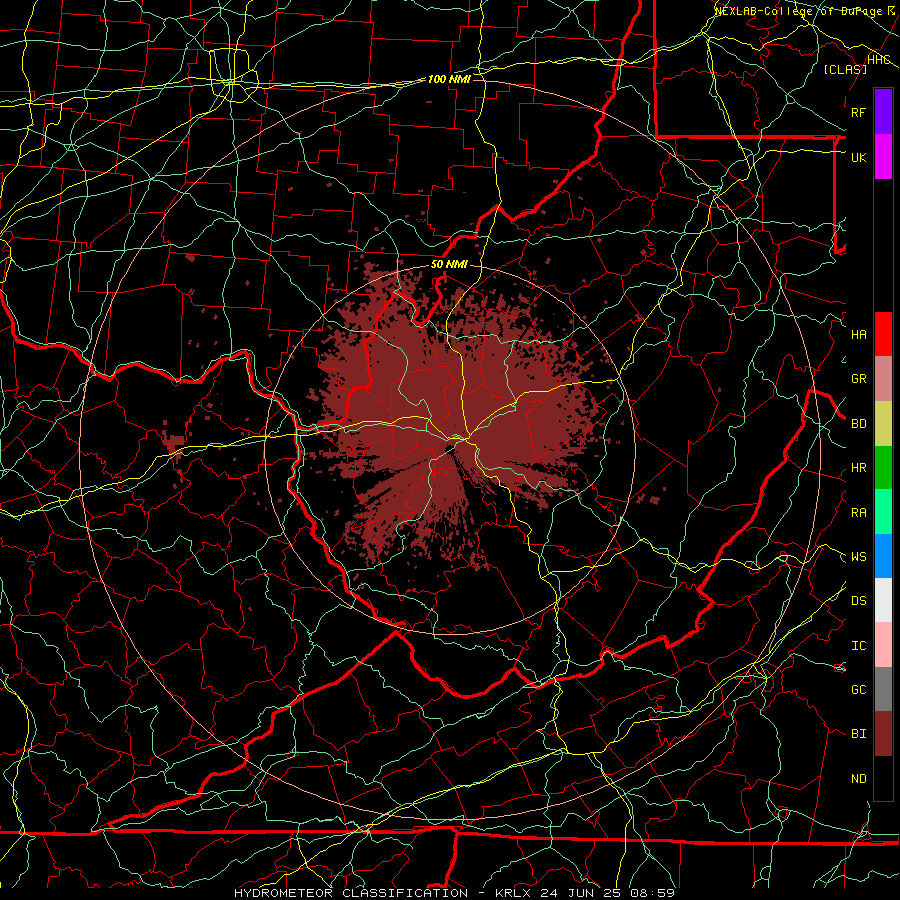Click the [CLAS] units label

click(x=845, y=69)
